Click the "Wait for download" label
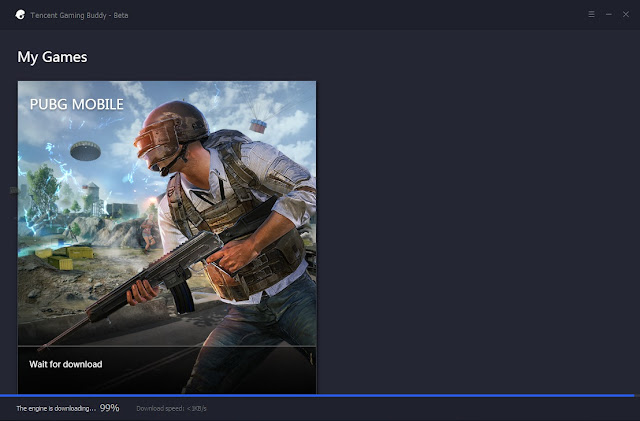 [66, 364]
